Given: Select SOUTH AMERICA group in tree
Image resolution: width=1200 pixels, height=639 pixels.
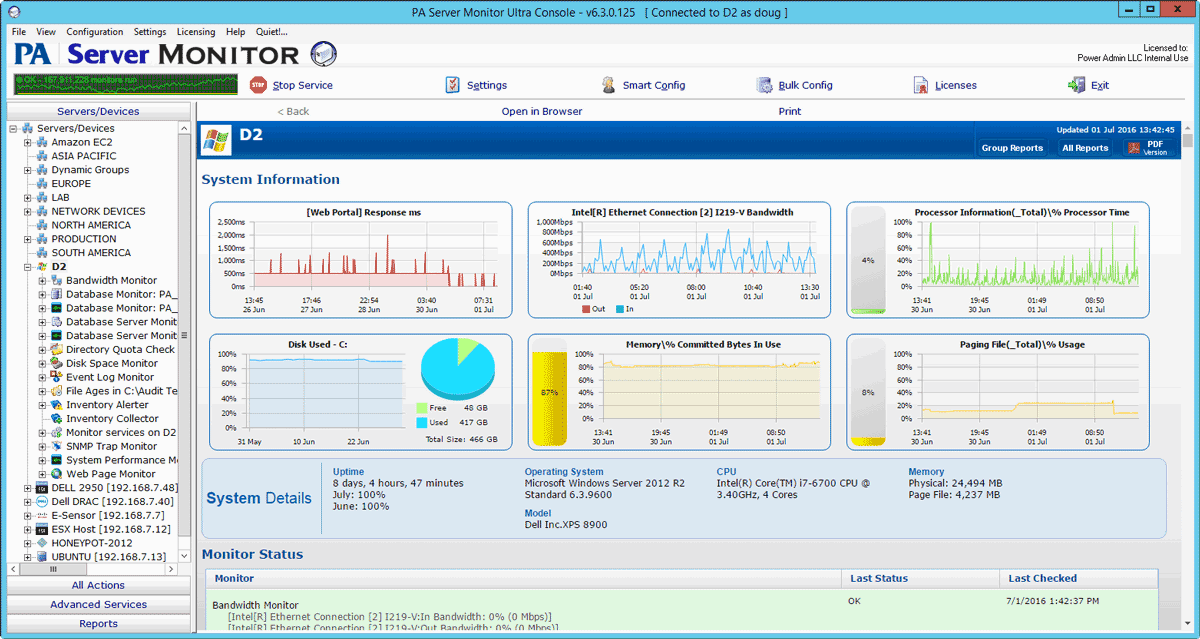Looking at the screenshot, I should click(x=91, y=253).
